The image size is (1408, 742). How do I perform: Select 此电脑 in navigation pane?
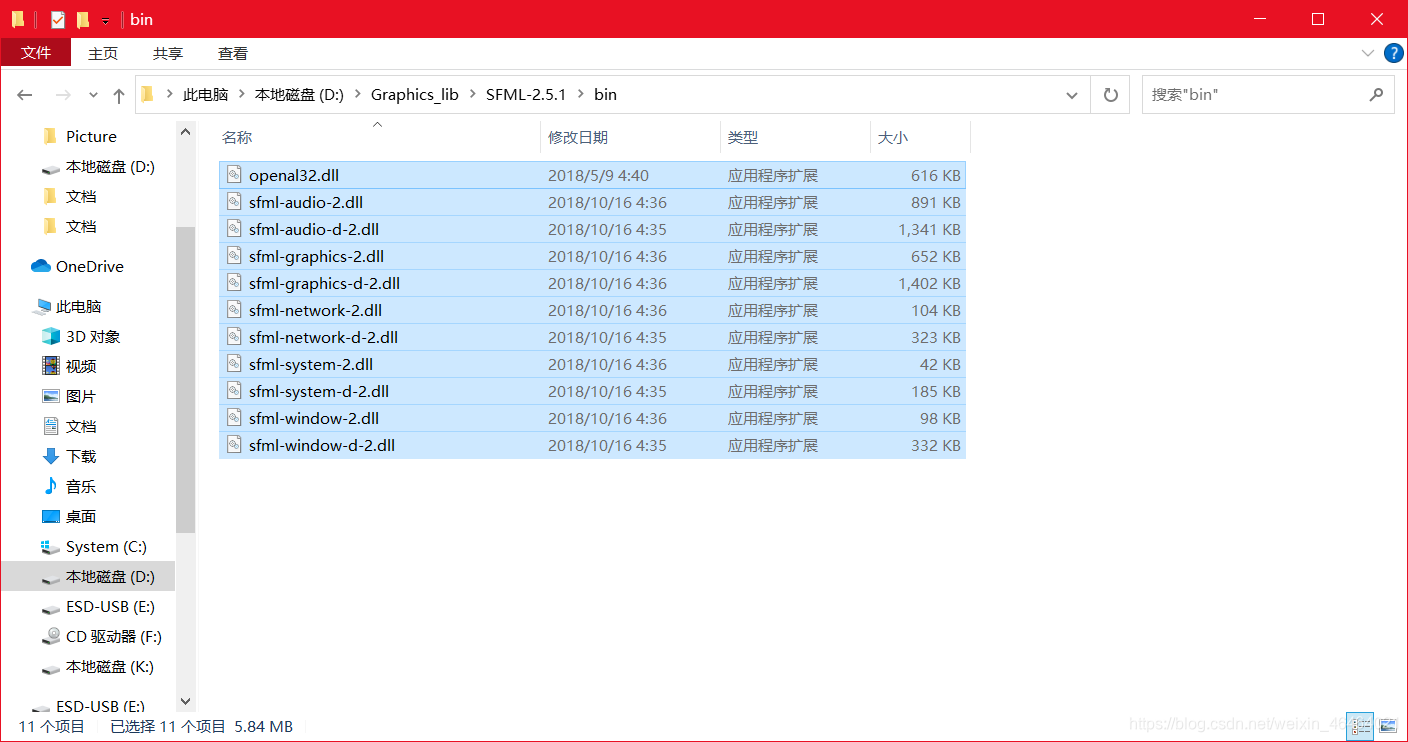(78, 307)
